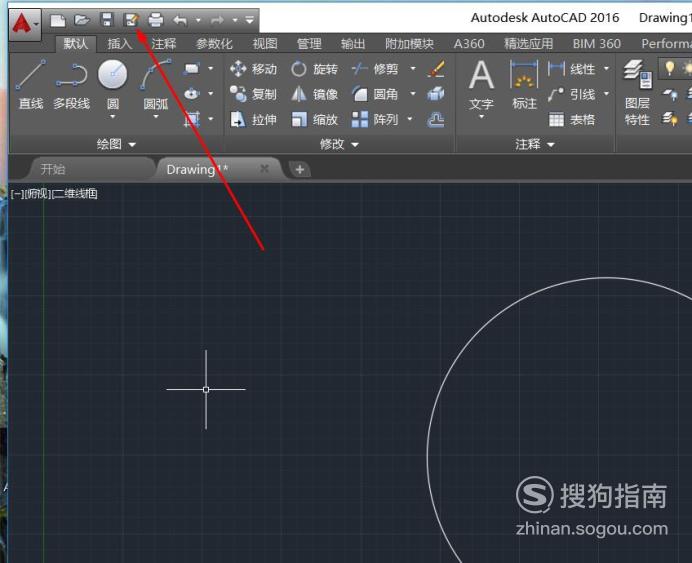Screen dimensions: 692x563
Task: Open the A360 ribbon tab
Action: [469, 44]
